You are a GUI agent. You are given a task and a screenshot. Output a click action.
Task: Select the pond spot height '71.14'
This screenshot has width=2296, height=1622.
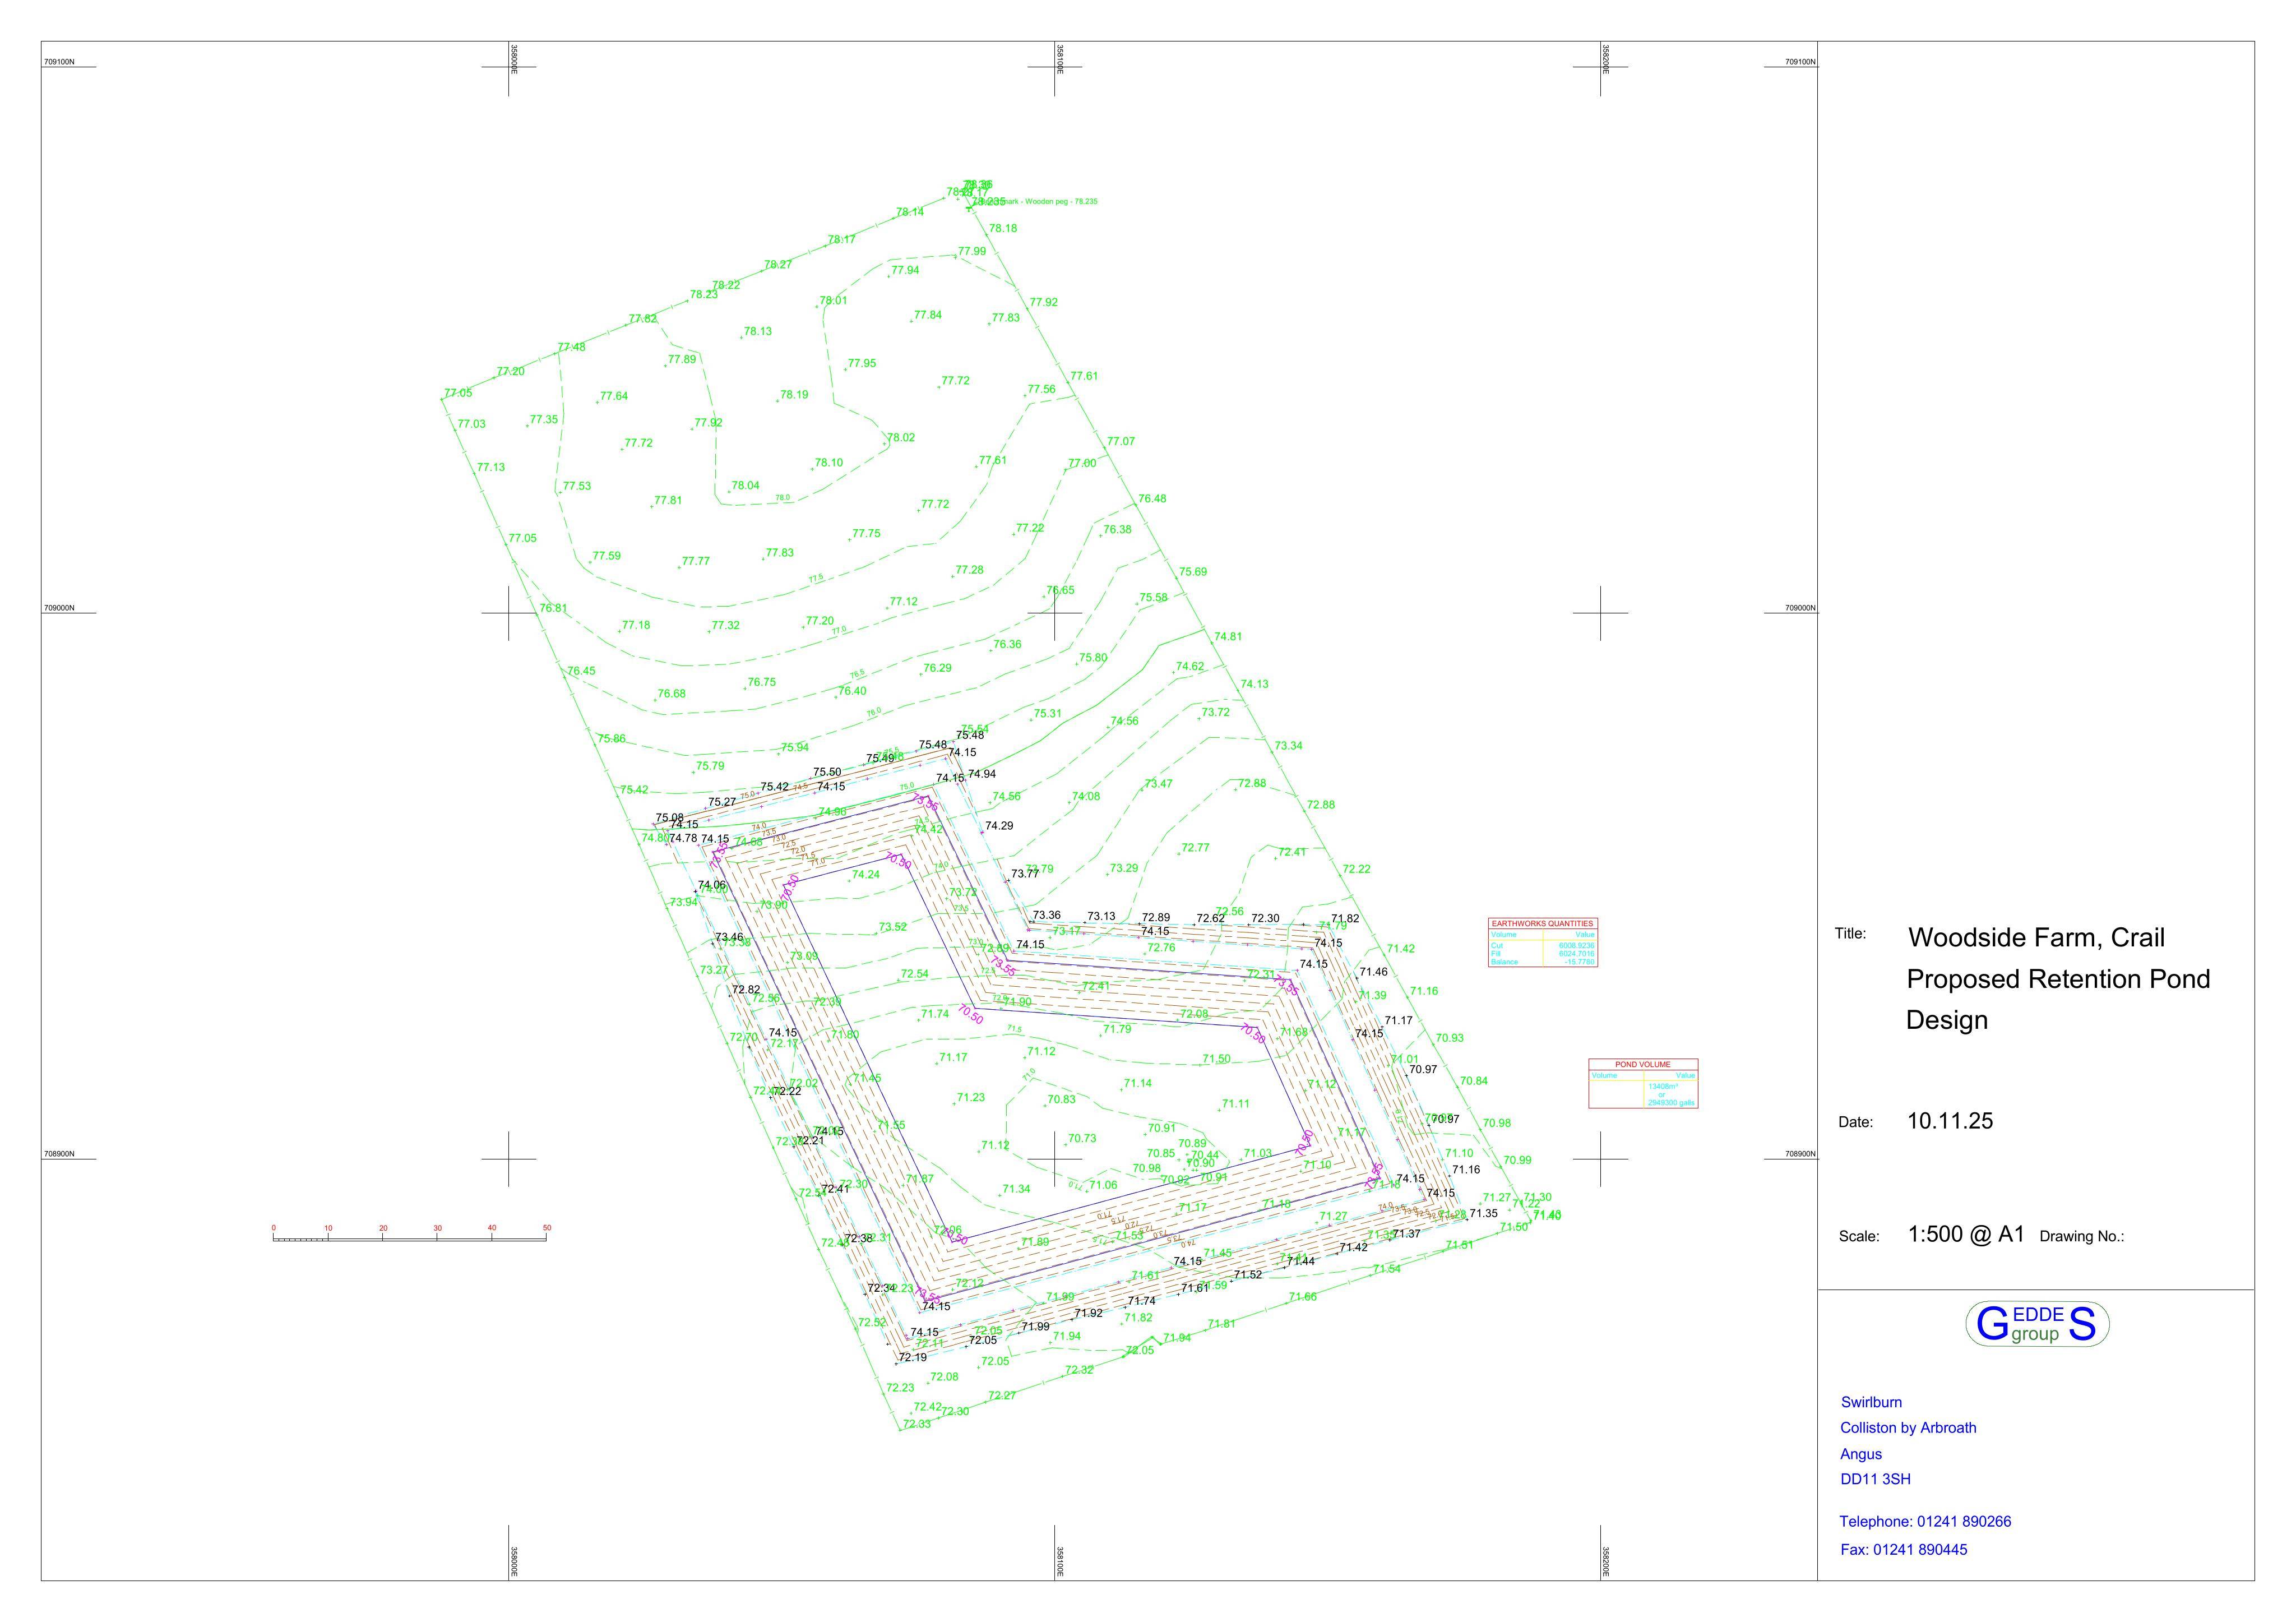click(1138, 1083)
